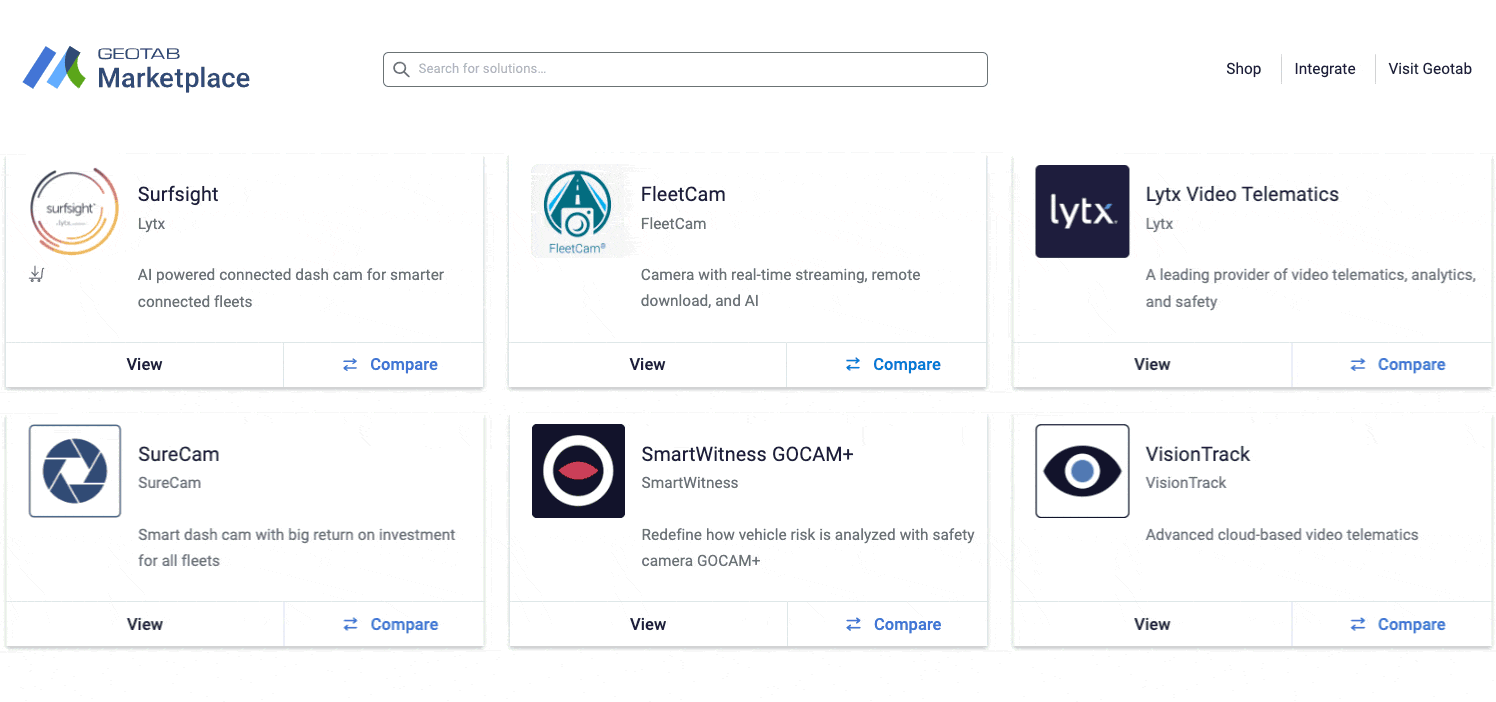View the FleetCam solution
This screenshot has height=702, width=1496.
(648, 365)
